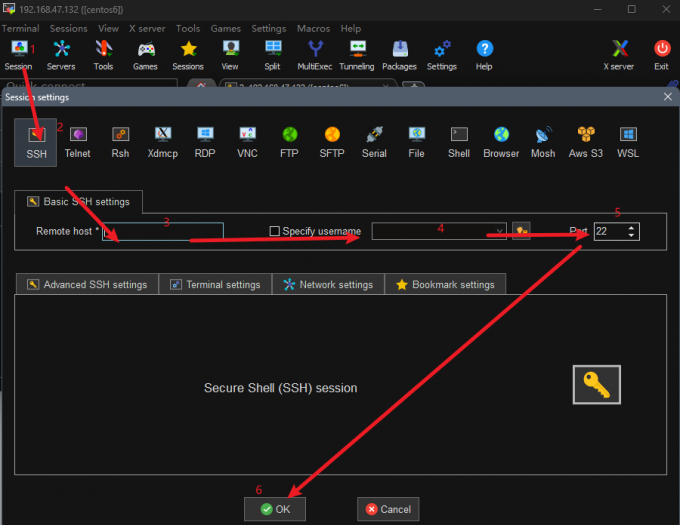Select the Aws S3 session type
The height and width of the screenshot is (525, 680).
click(585, 142)
